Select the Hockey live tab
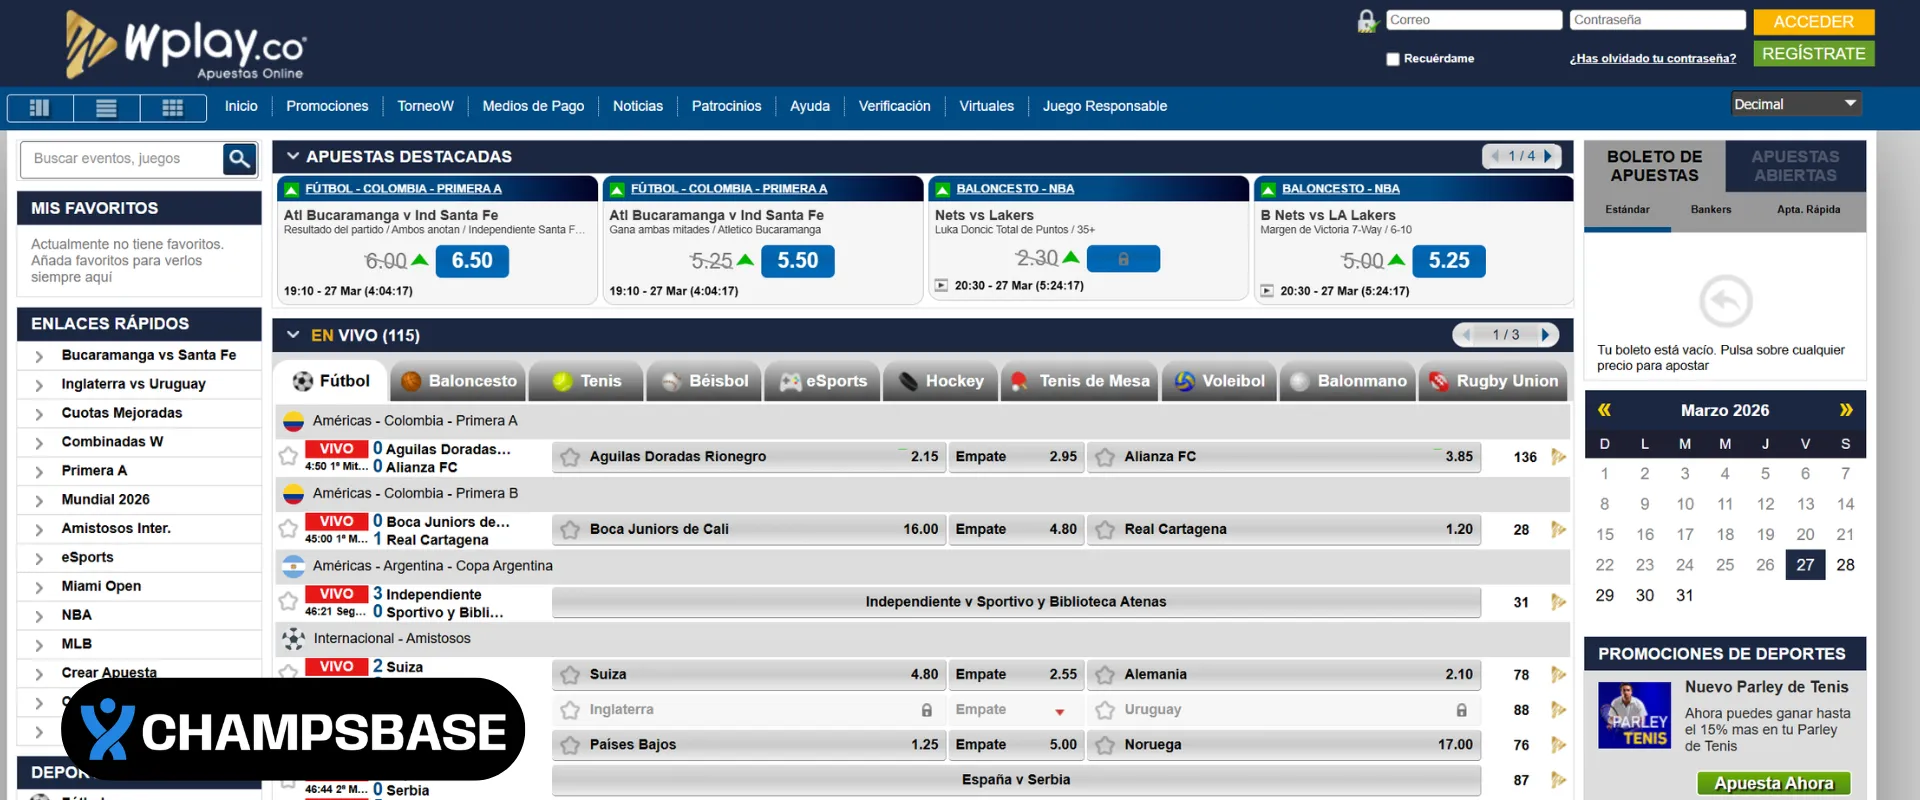The height and width of the screenshot is (800, 1920). [x=940, y=381]
